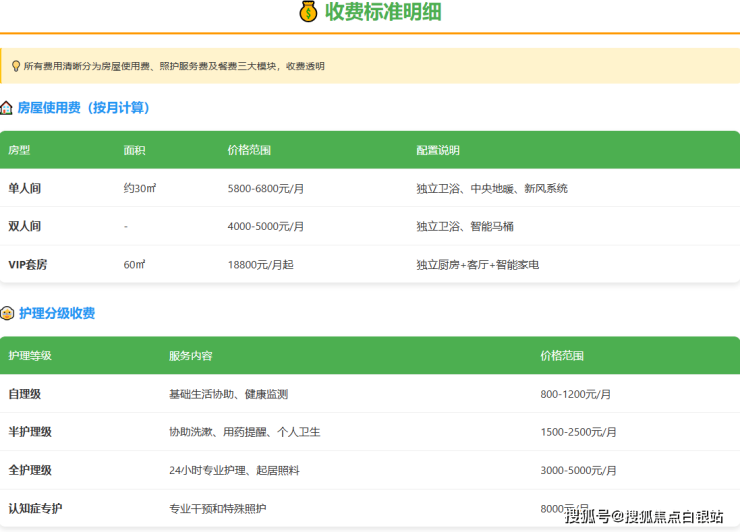Click the 护理等级 column header

coord(29,356)
